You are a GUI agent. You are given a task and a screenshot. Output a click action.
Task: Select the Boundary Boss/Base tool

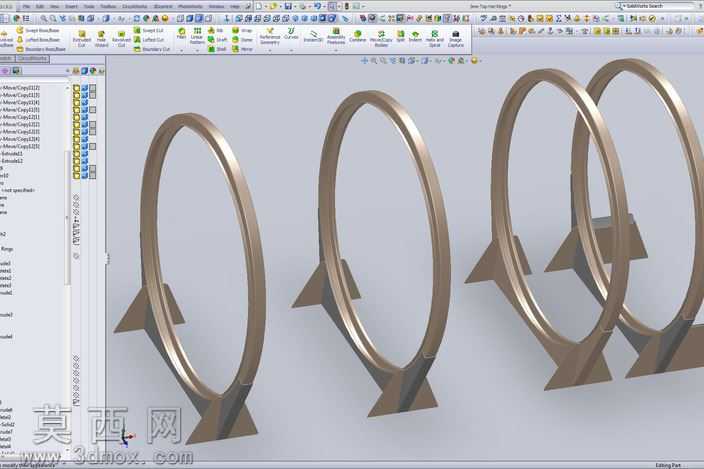tap(41, 49)
